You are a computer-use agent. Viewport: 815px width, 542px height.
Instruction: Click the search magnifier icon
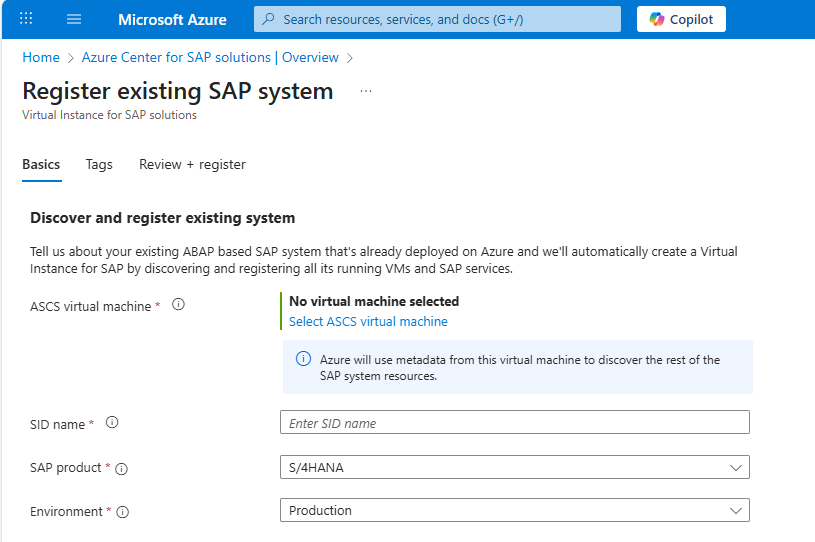tap(268, 19)
